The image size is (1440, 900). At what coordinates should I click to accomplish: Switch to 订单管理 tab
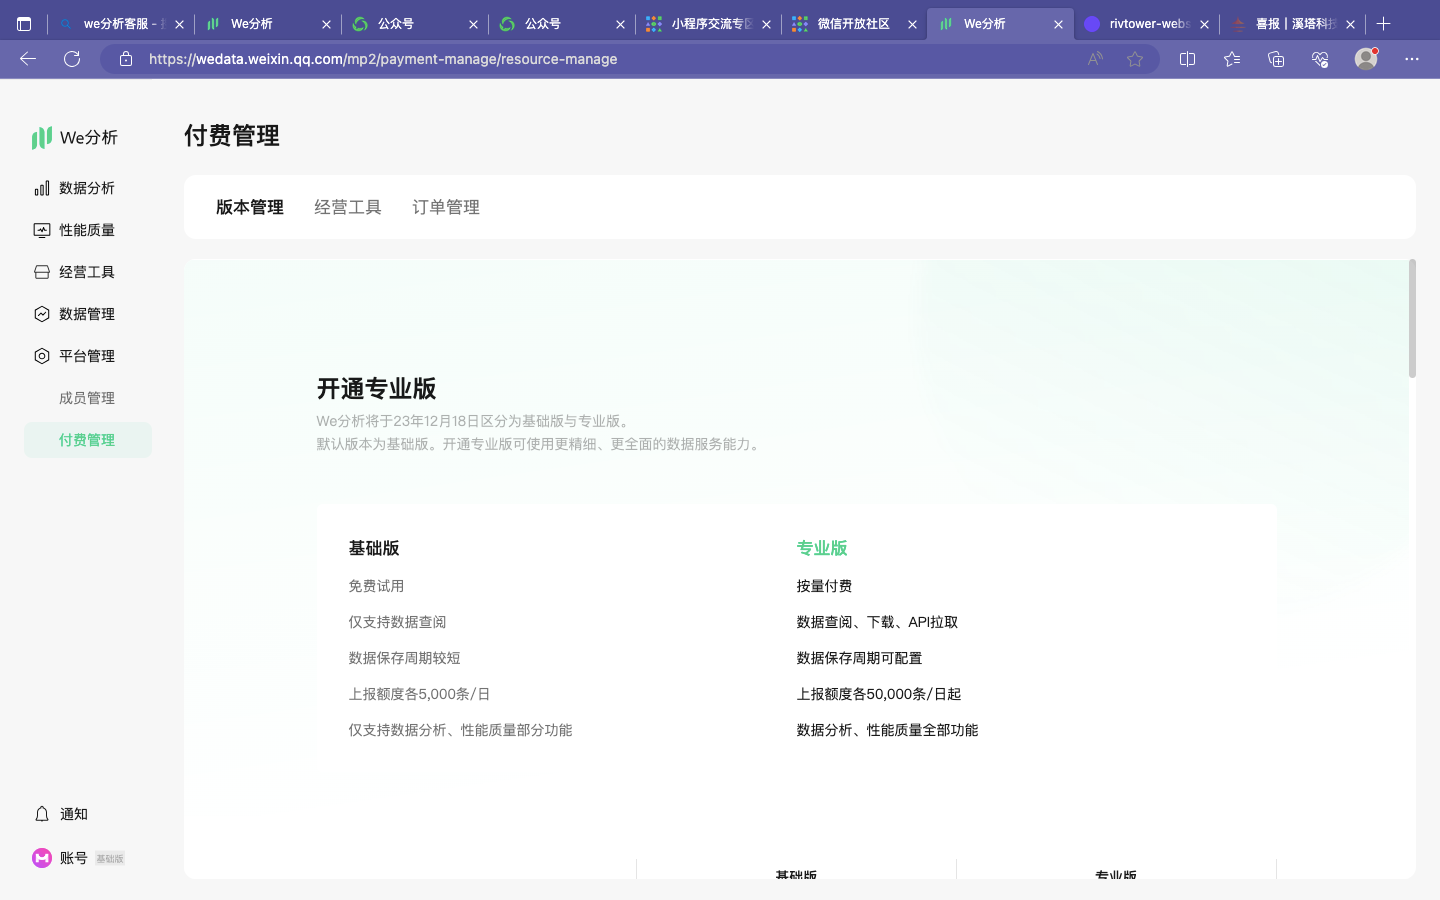click(x=446, y=207)
